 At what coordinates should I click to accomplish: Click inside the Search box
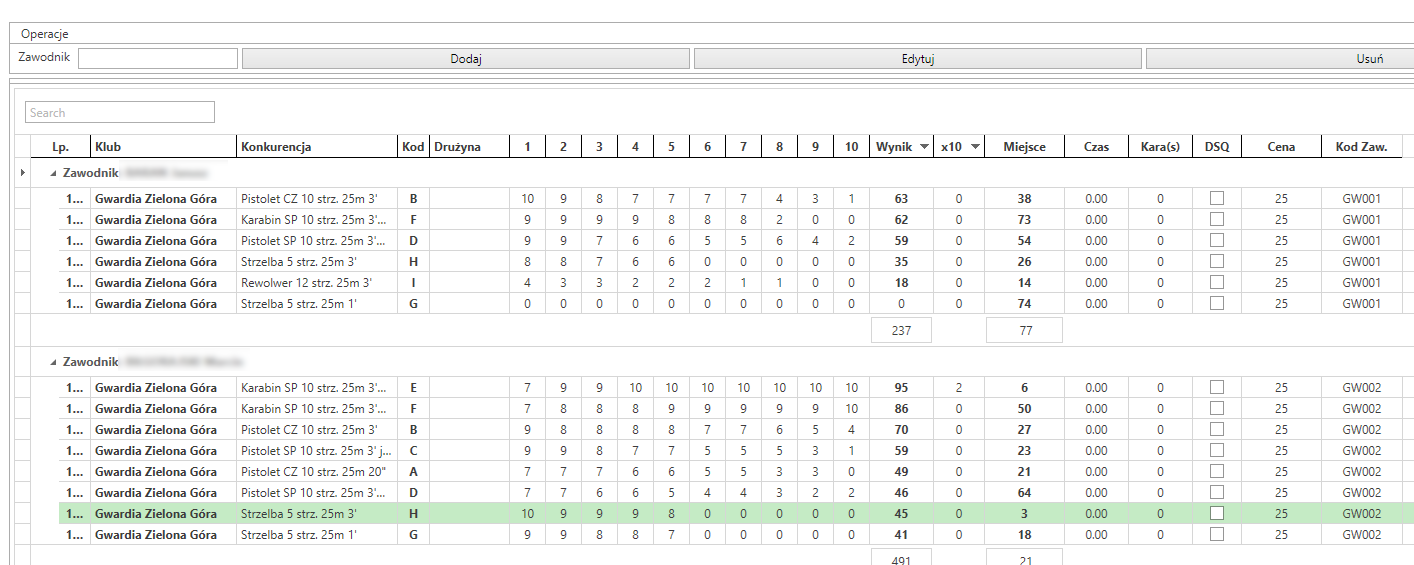(x=120, y=112)
